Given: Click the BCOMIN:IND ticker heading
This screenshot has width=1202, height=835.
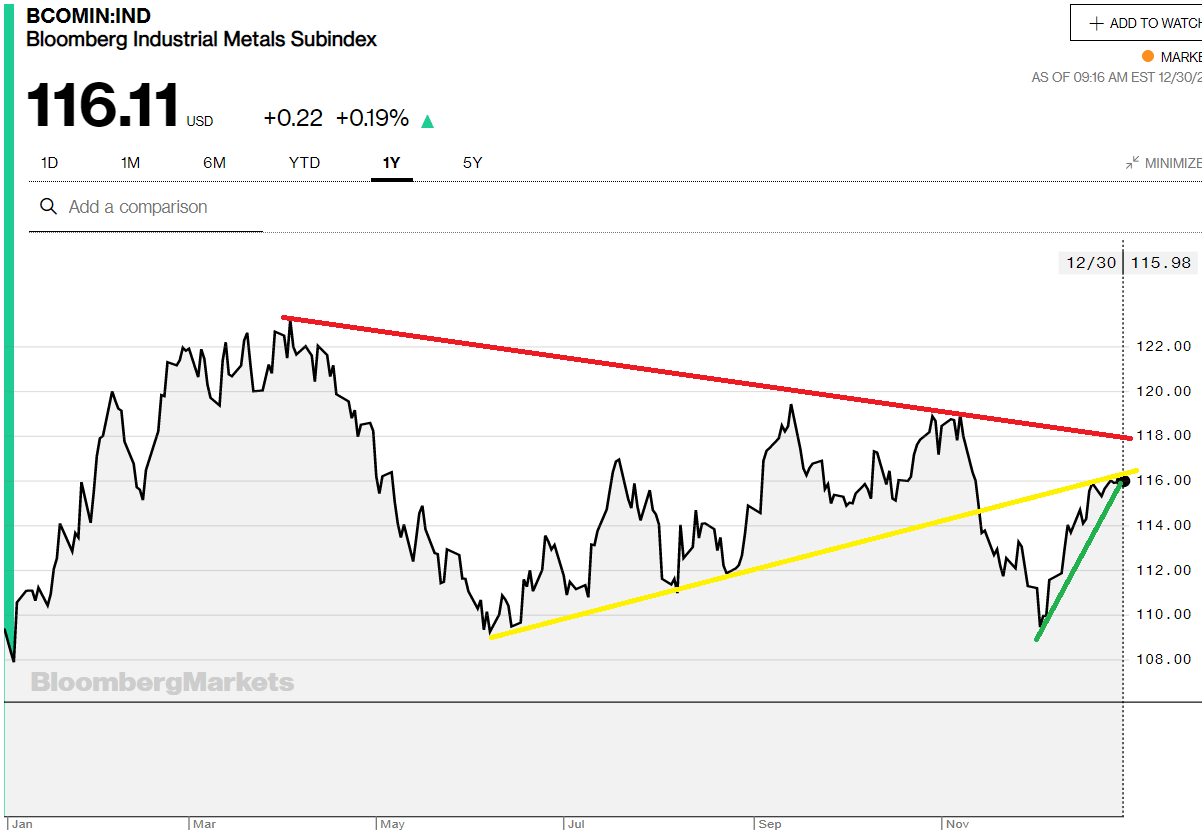Looking at the screenshot, I should pos(90,15).
